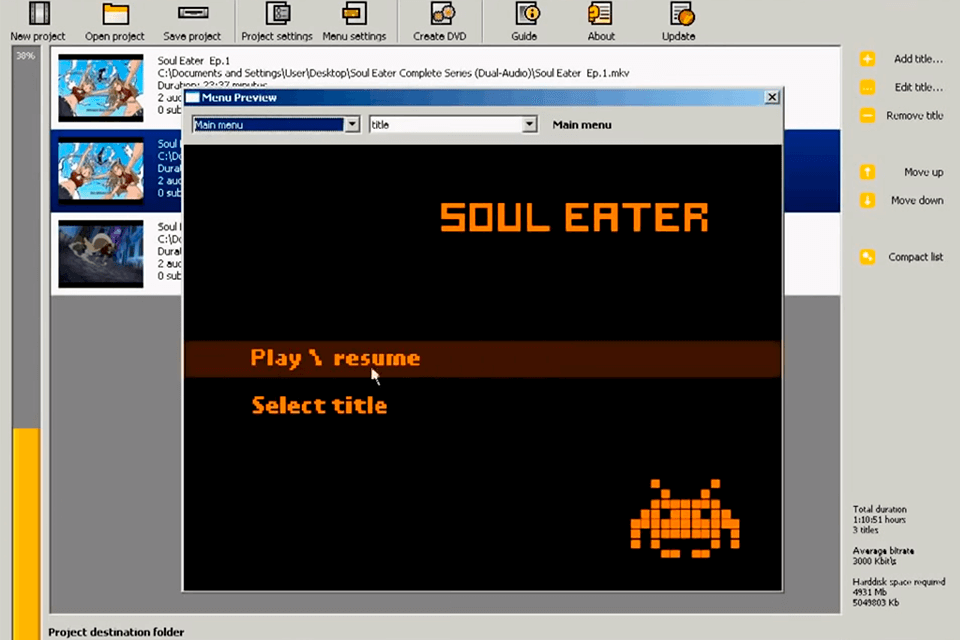This screenshot has height=640, width=960.
Task: Expand the title dropdown in Menu Preview
Action: [530, 125]
